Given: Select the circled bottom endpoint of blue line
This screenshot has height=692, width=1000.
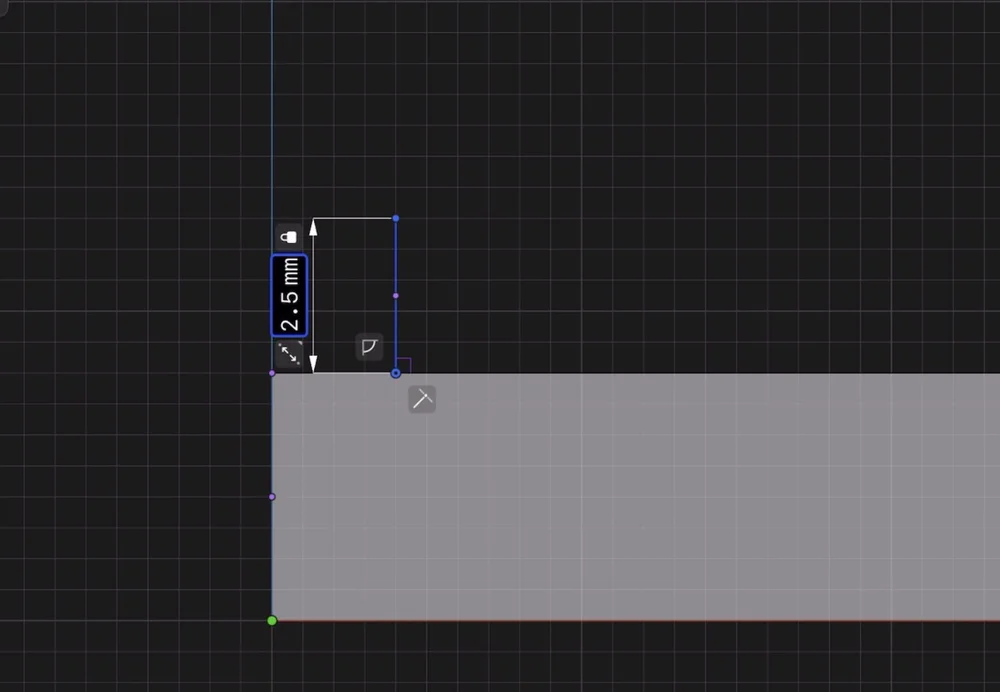Looking at the screenshot, I should 395,373.
